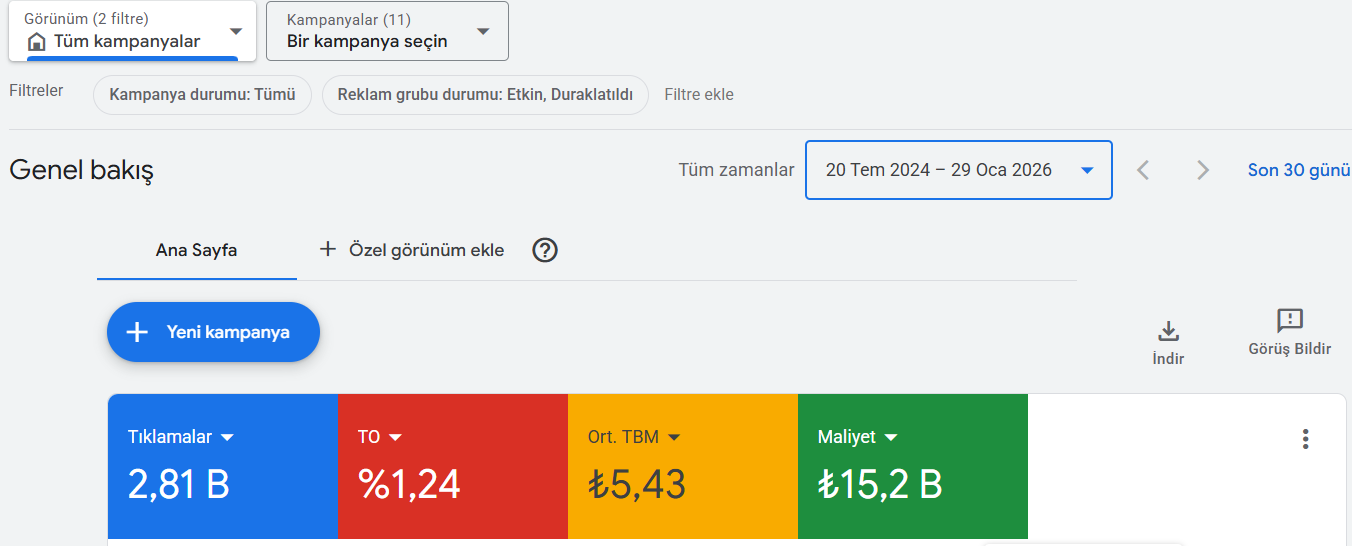The image size is (1352, 546).
Task: Open the date range picker dropdown
Action: [x=1087, y=170]
